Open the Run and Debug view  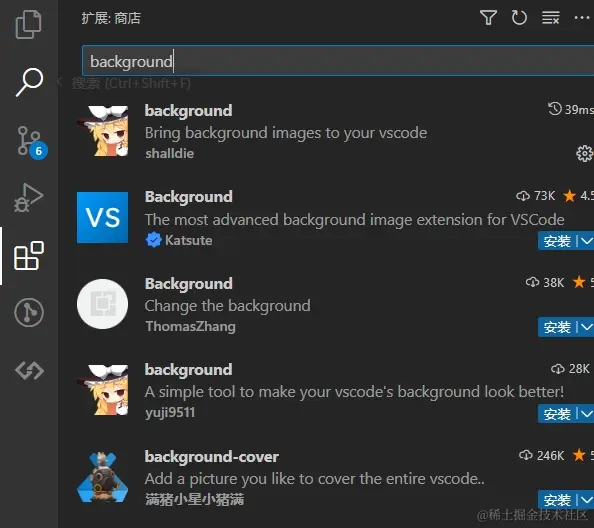tap(29, 198)
